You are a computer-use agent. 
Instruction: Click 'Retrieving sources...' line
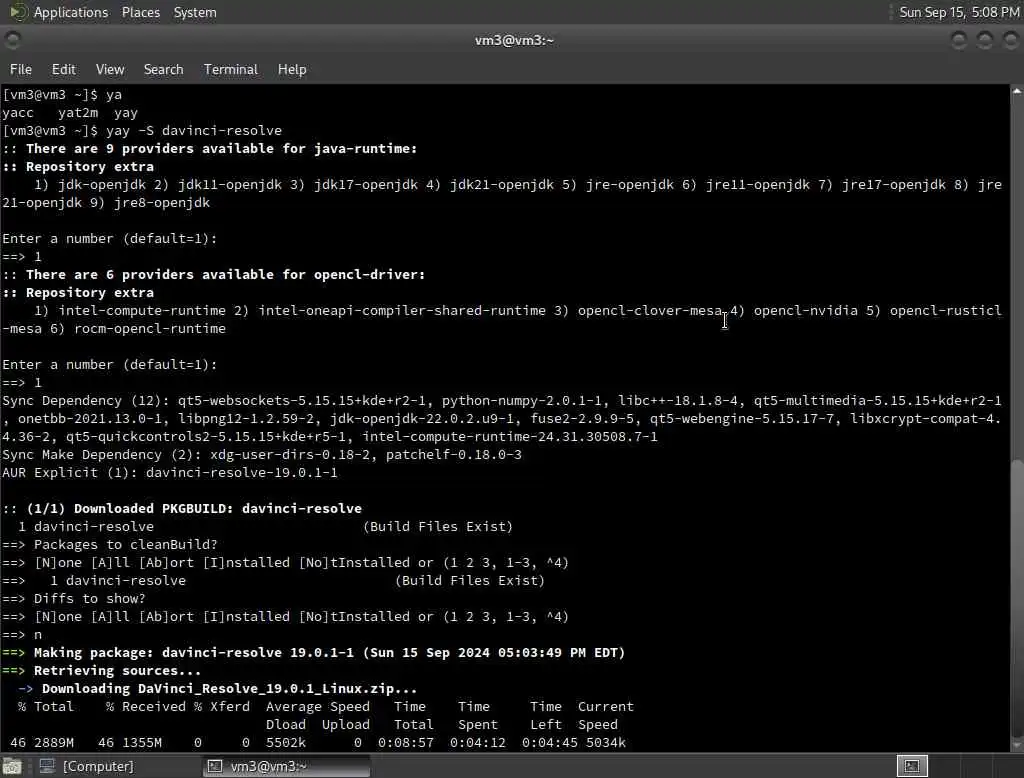pyautogui.click(x=101, y=671)
